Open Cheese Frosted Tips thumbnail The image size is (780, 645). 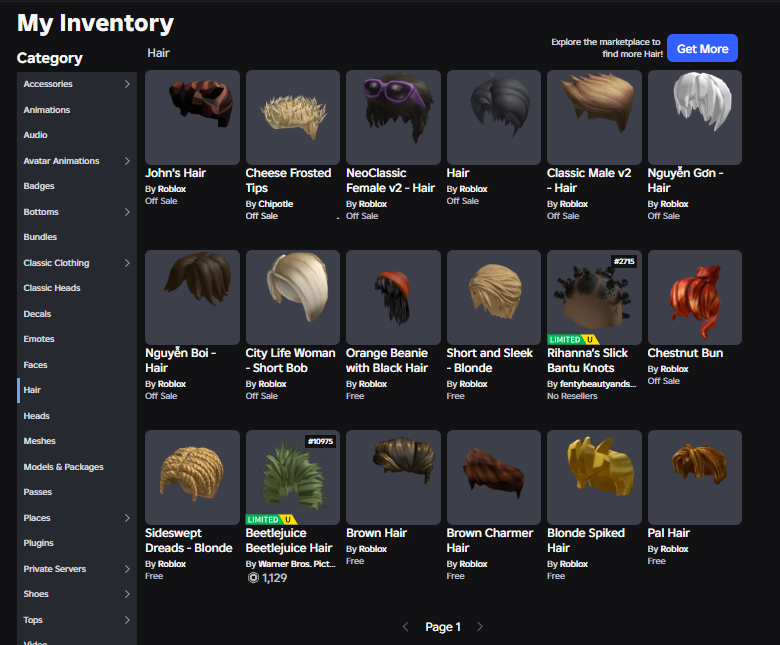[x=292, y=117]
